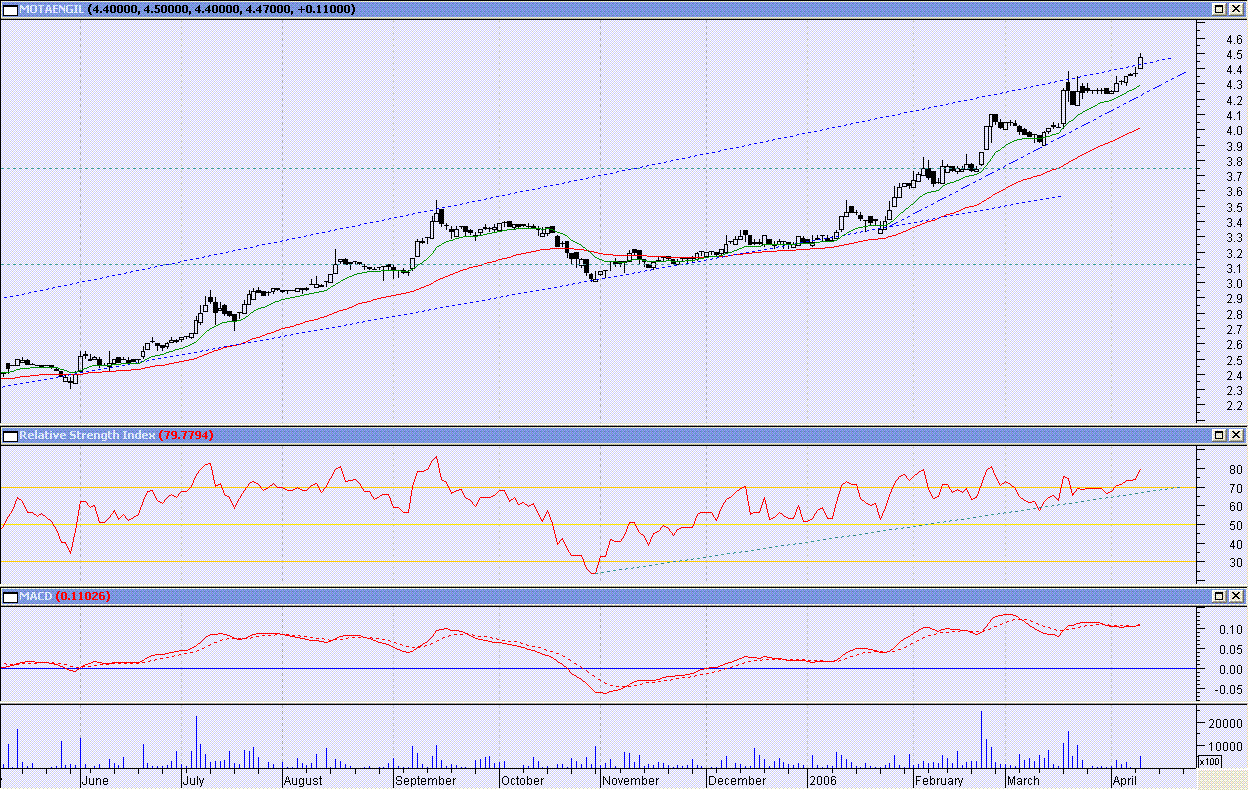The image size is (1248, 790).
Task: Select the last candlestick near 4.5 in April
Action: coord(1140,62)
